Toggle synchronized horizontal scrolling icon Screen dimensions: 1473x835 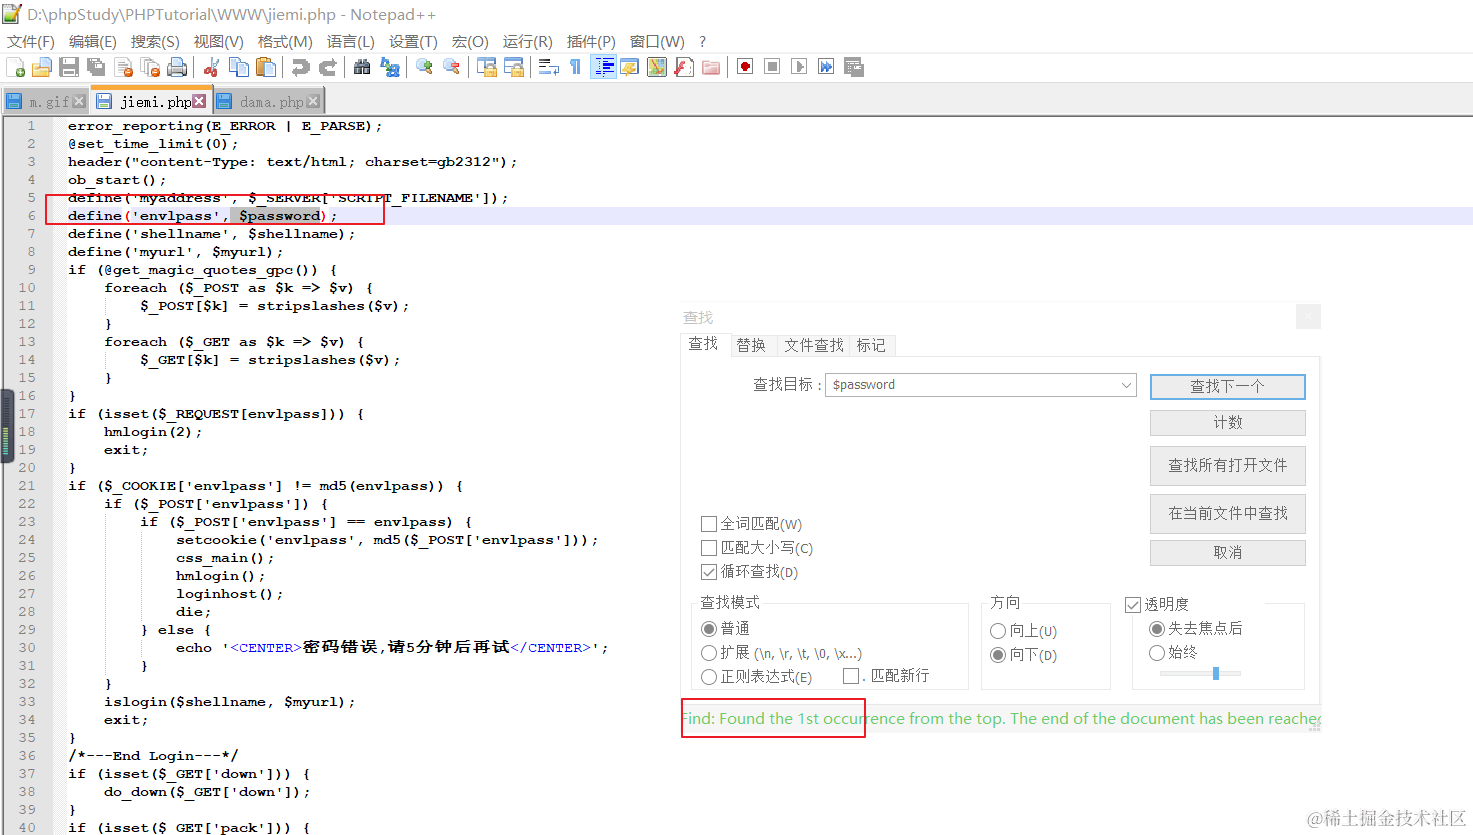(x=514, y=67)
